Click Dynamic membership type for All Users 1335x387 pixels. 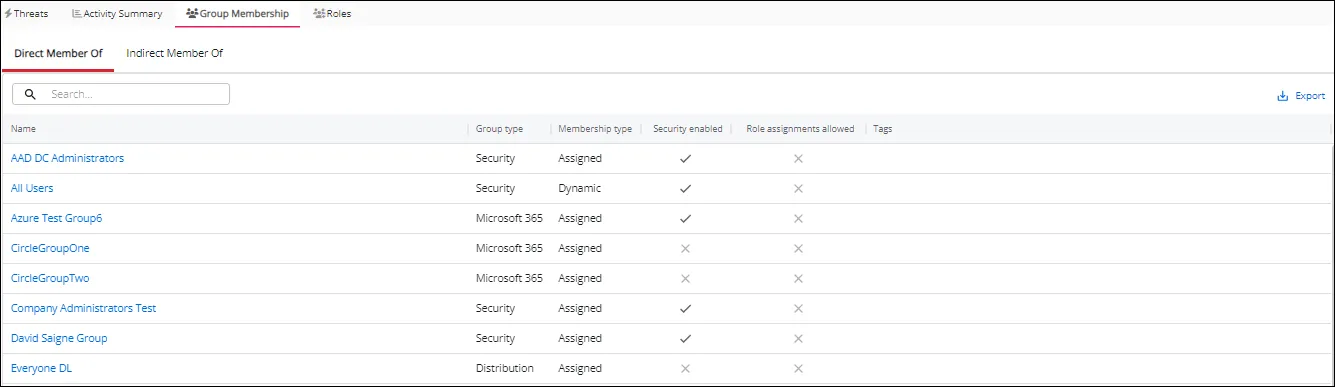(580, 188)
